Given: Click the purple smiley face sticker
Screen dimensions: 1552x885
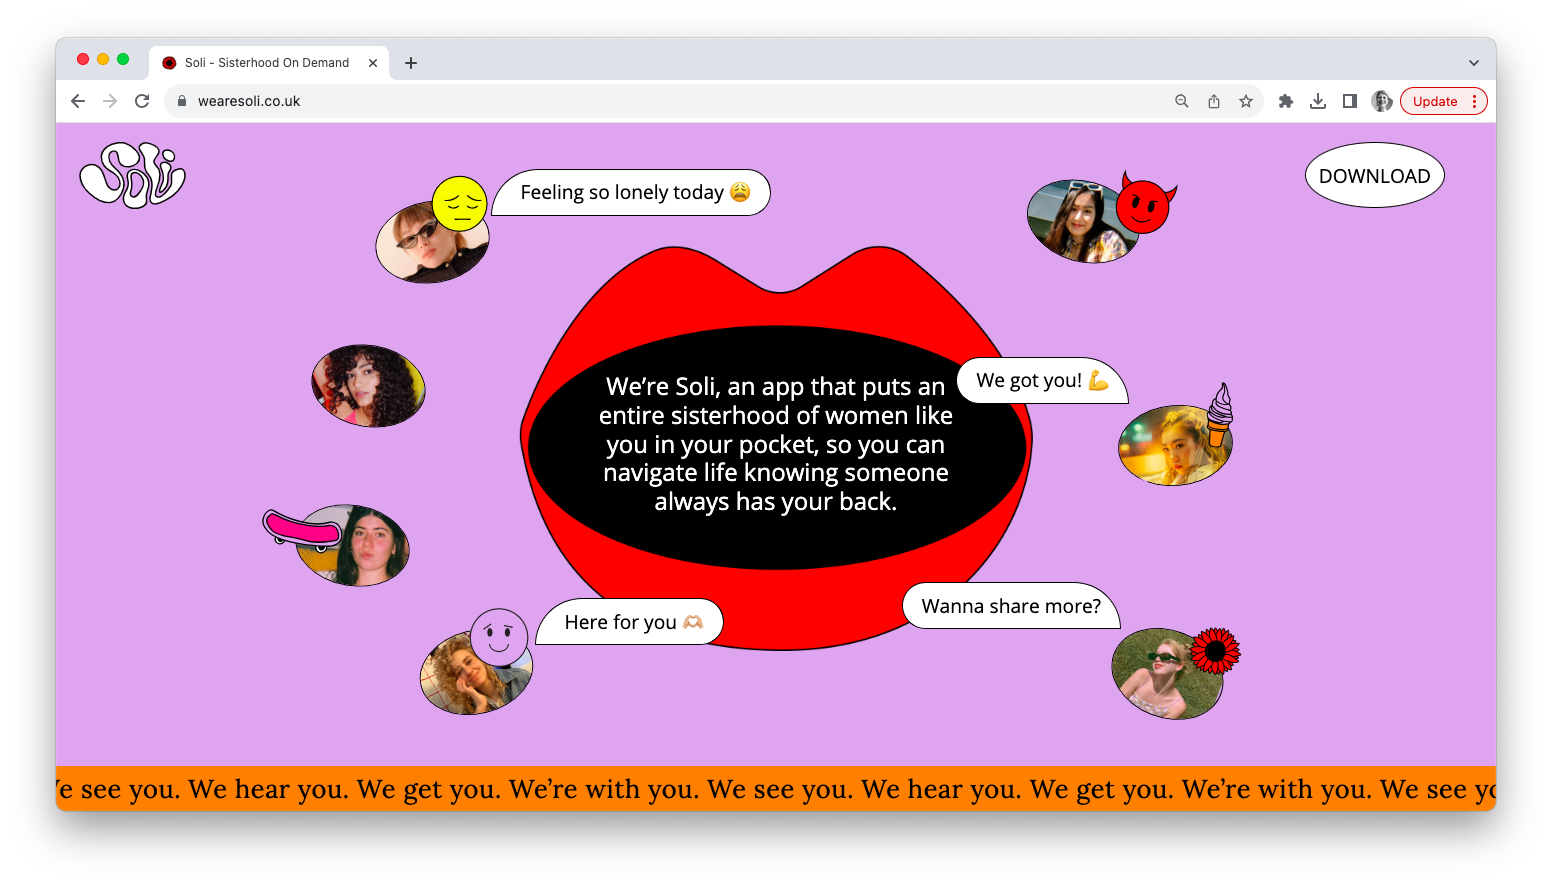Looking at the screenshot, I should point(499,637).
